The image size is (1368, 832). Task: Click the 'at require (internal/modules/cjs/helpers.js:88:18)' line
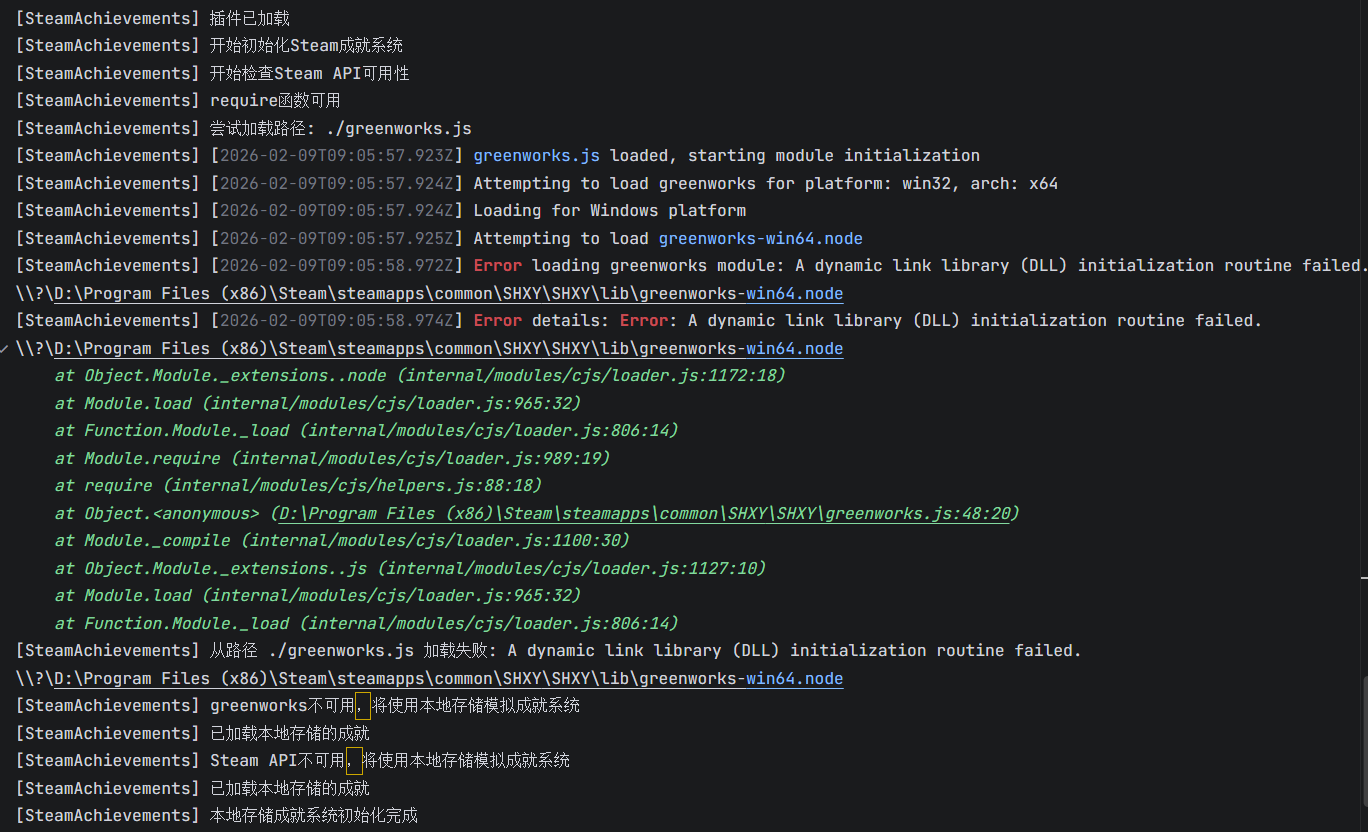[298, 486]
